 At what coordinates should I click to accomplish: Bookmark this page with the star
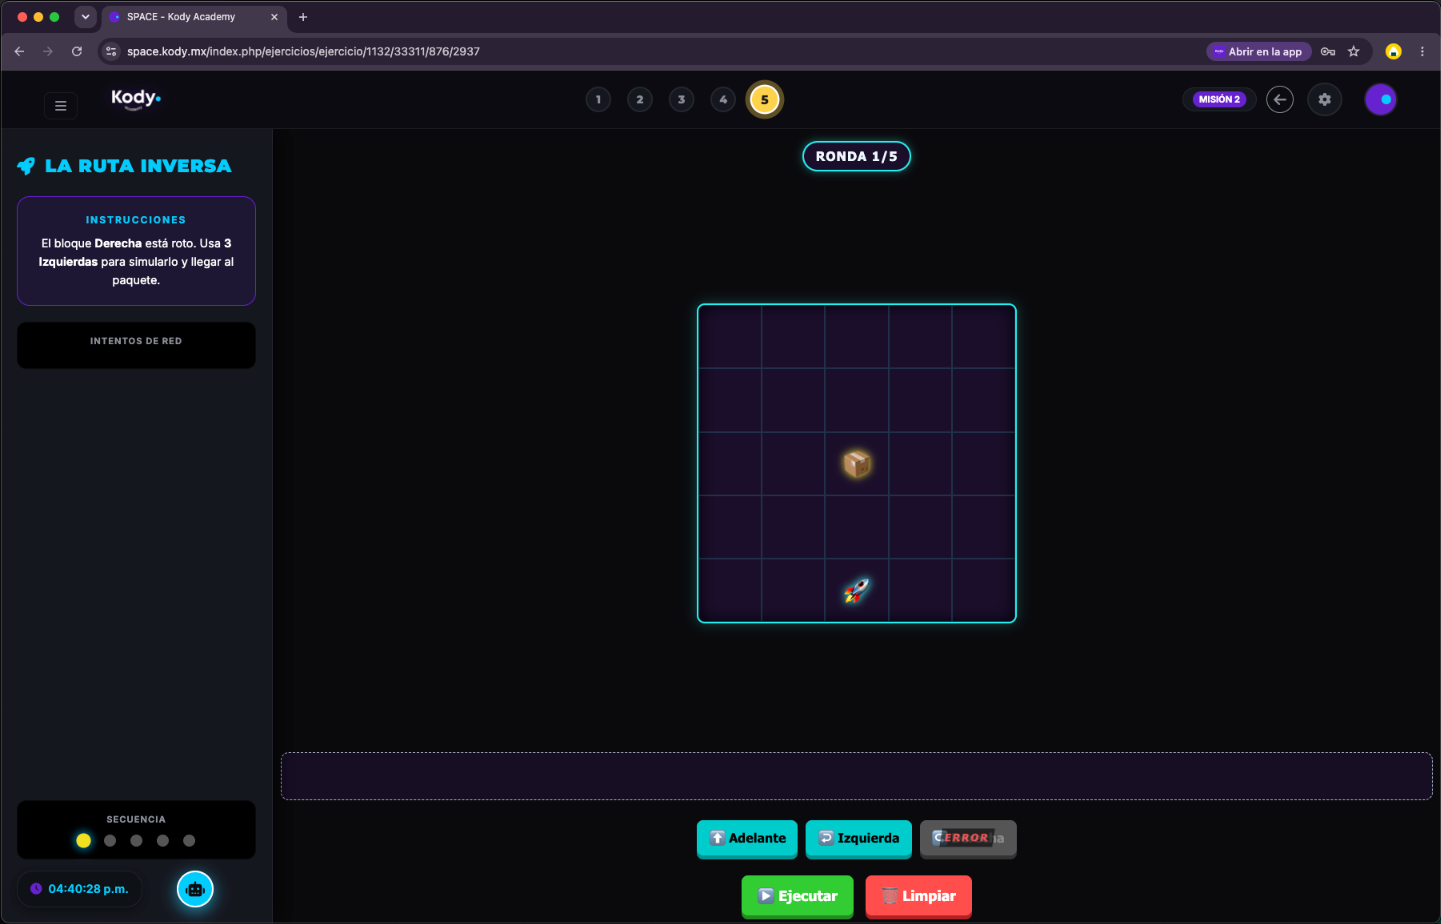pyautogui.click(x=1354, y=51)
